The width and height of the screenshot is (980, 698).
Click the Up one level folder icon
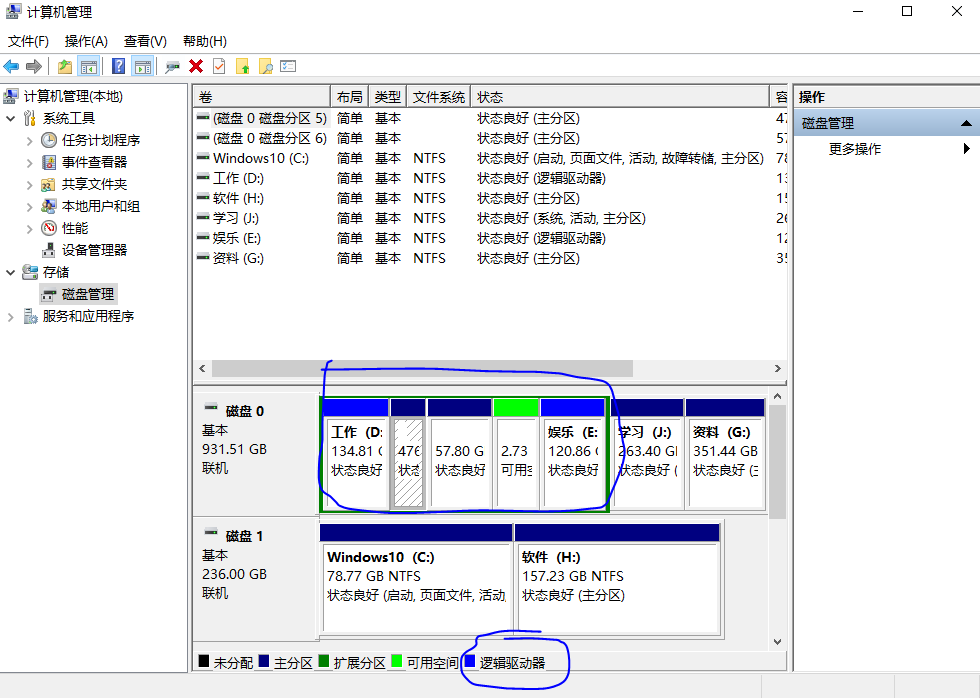(x=64, y=66)
